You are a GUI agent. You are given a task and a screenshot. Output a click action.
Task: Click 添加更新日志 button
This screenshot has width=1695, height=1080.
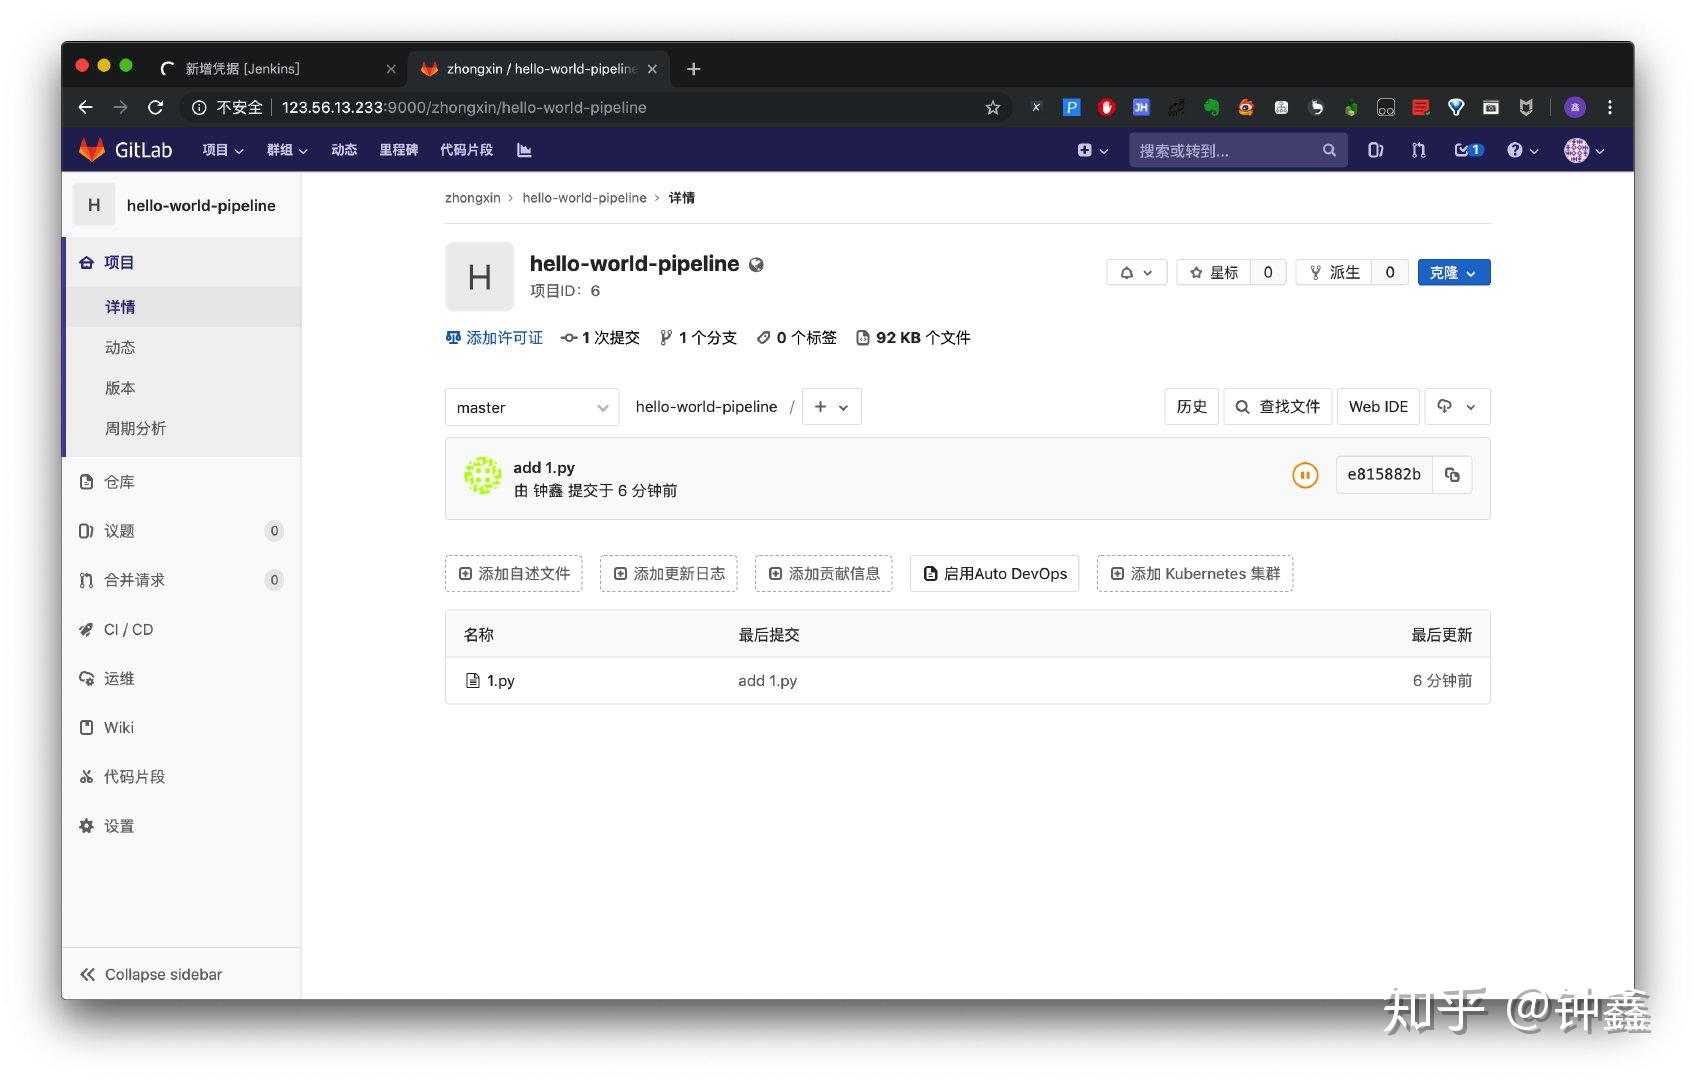(669, 574)
